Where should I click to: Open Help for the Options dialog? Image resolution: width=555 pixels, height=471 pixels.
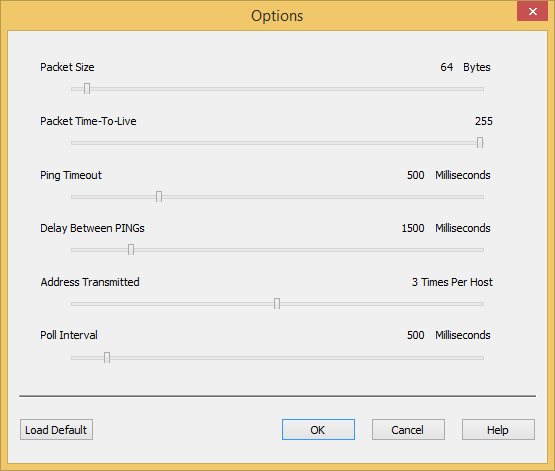pyautogui.click(x=498, y=430)
